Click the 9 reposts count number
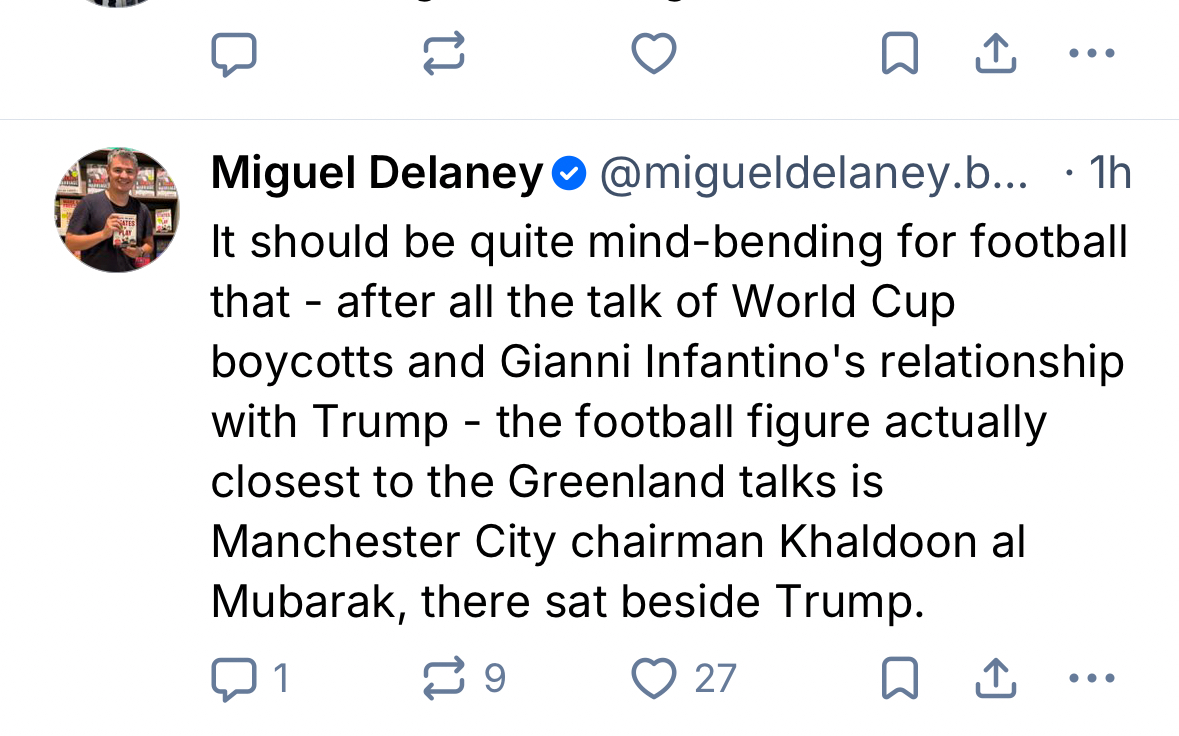The image size is (1179, 736). (495, 679)
